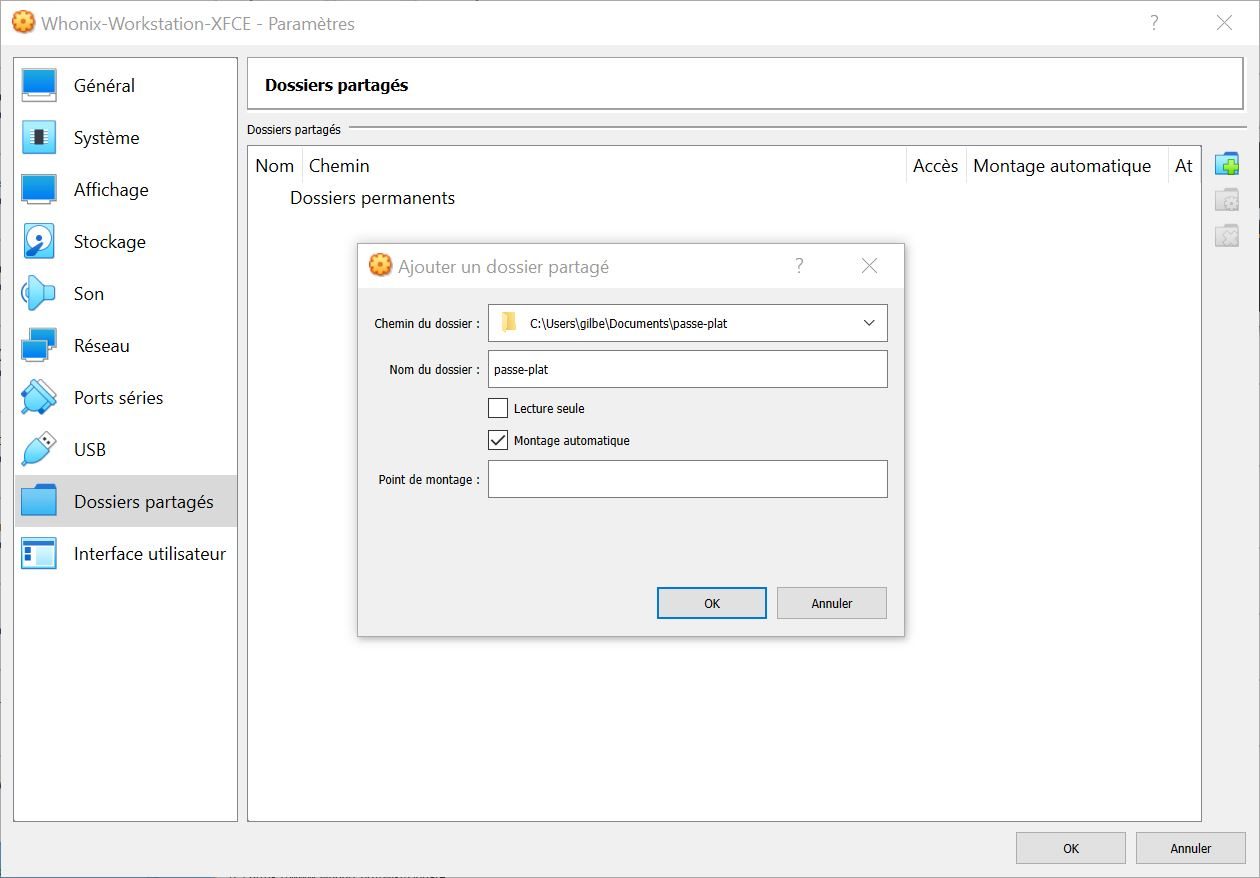Click the Système chip icon
The width and height of the screenshot is (1260, 878).
(x=39, y=138)
